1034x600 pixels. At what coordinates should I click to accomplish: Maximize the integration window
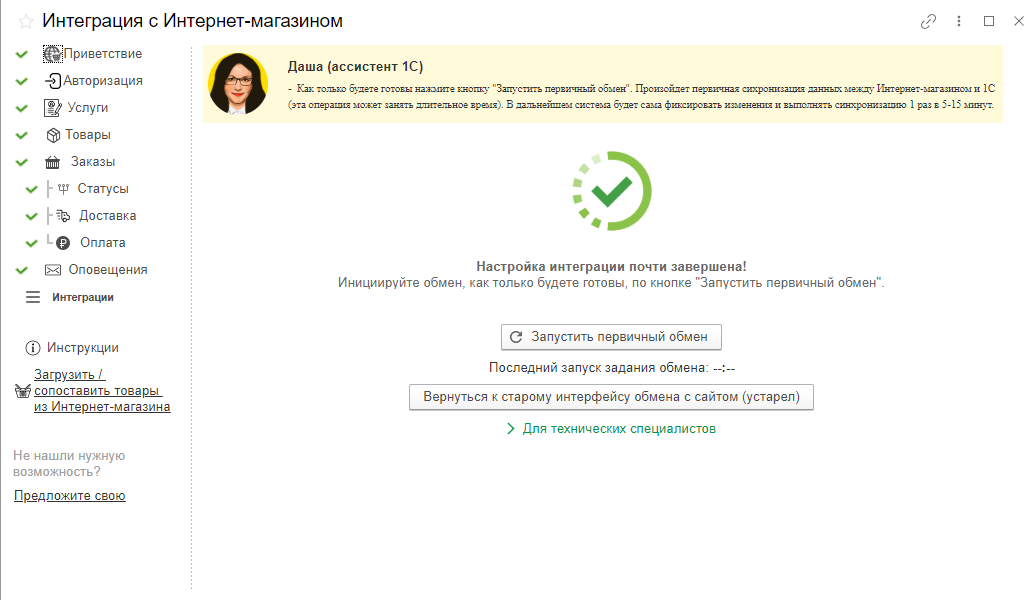click(x=989, y=21)
